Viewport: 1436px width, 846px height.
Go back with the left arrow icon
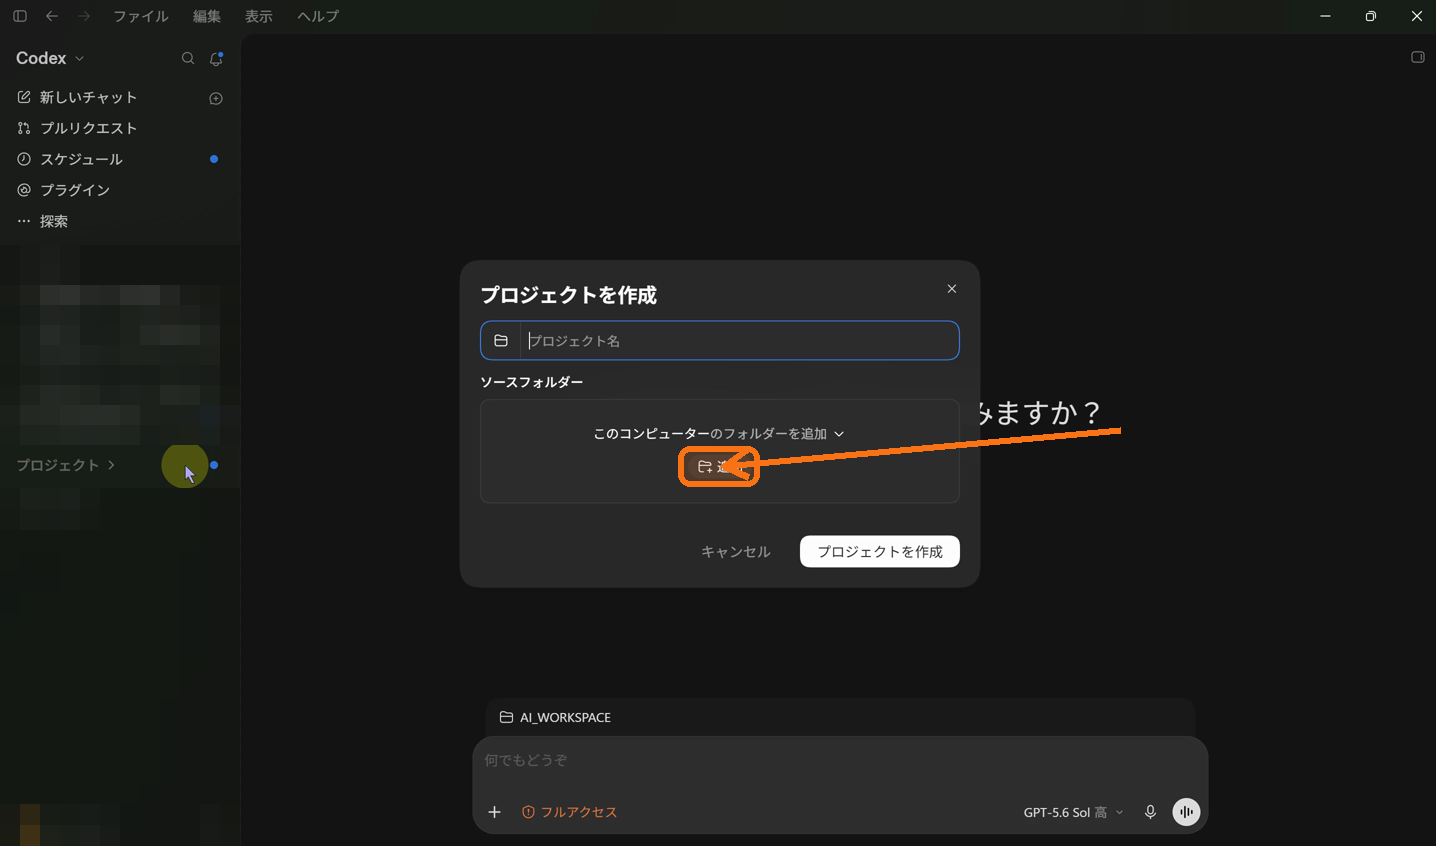52,16
